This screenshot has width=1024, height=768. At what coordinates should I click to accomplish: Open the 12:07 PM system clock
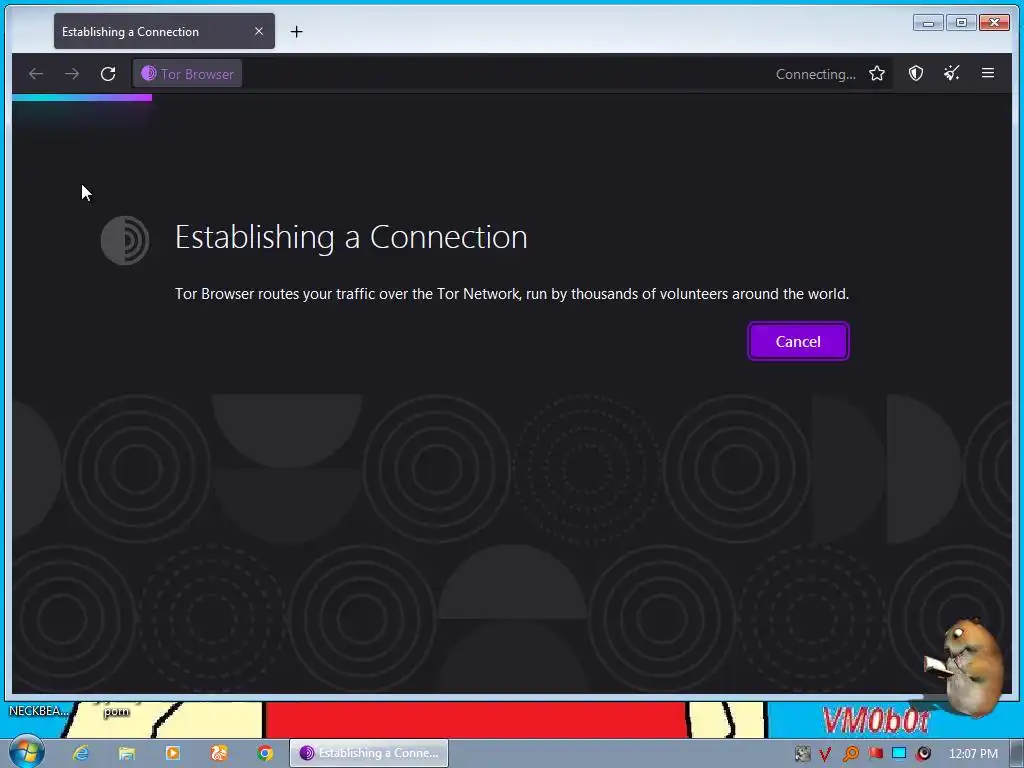tap(973, 754)
